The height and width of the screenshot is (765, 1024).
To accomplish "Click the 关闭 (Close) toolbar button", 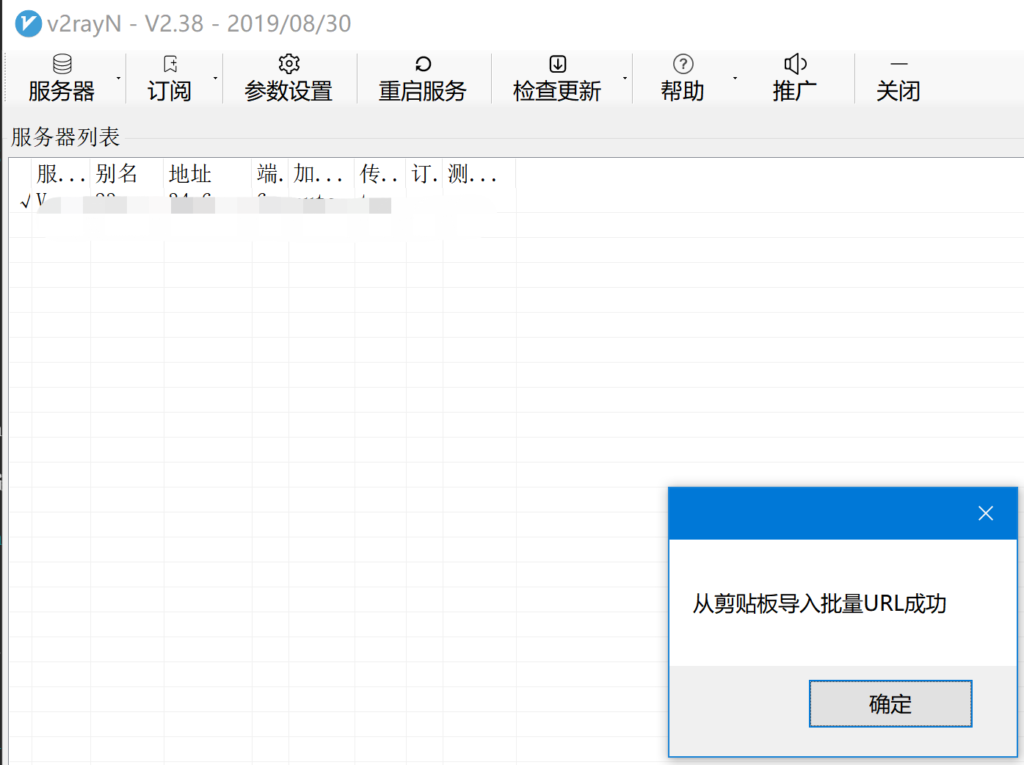I will [899, 78].
